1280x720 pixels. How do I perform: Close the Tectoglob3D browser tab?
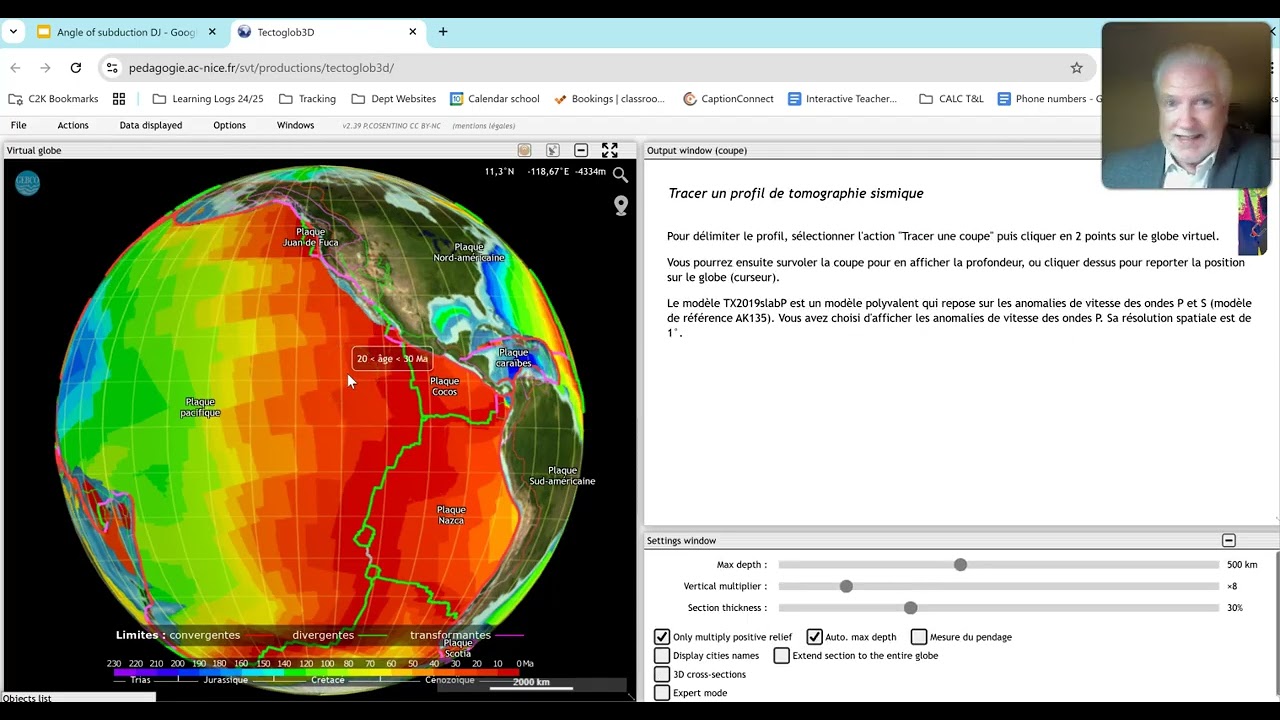[412, 32]
